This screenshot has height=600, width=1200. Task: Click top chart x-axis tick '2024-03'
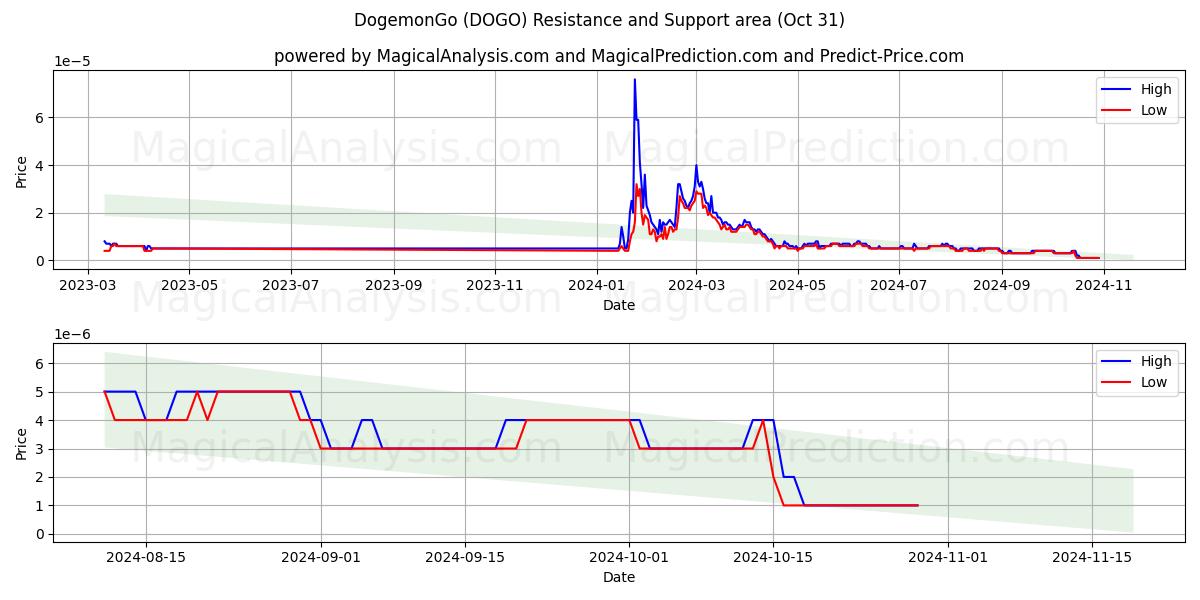(x=696, y=284)
